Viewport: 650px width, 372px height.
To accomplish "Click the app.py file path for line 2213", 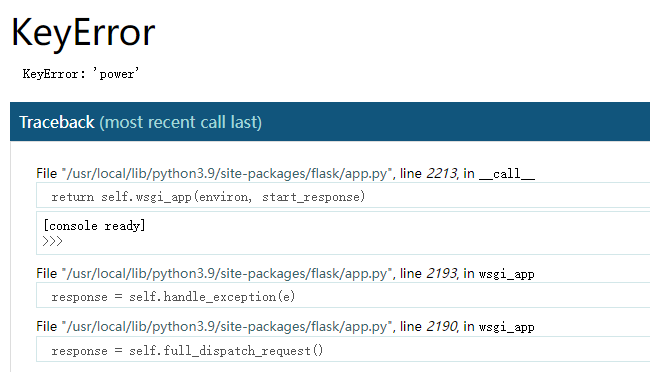I will (227, 173).
